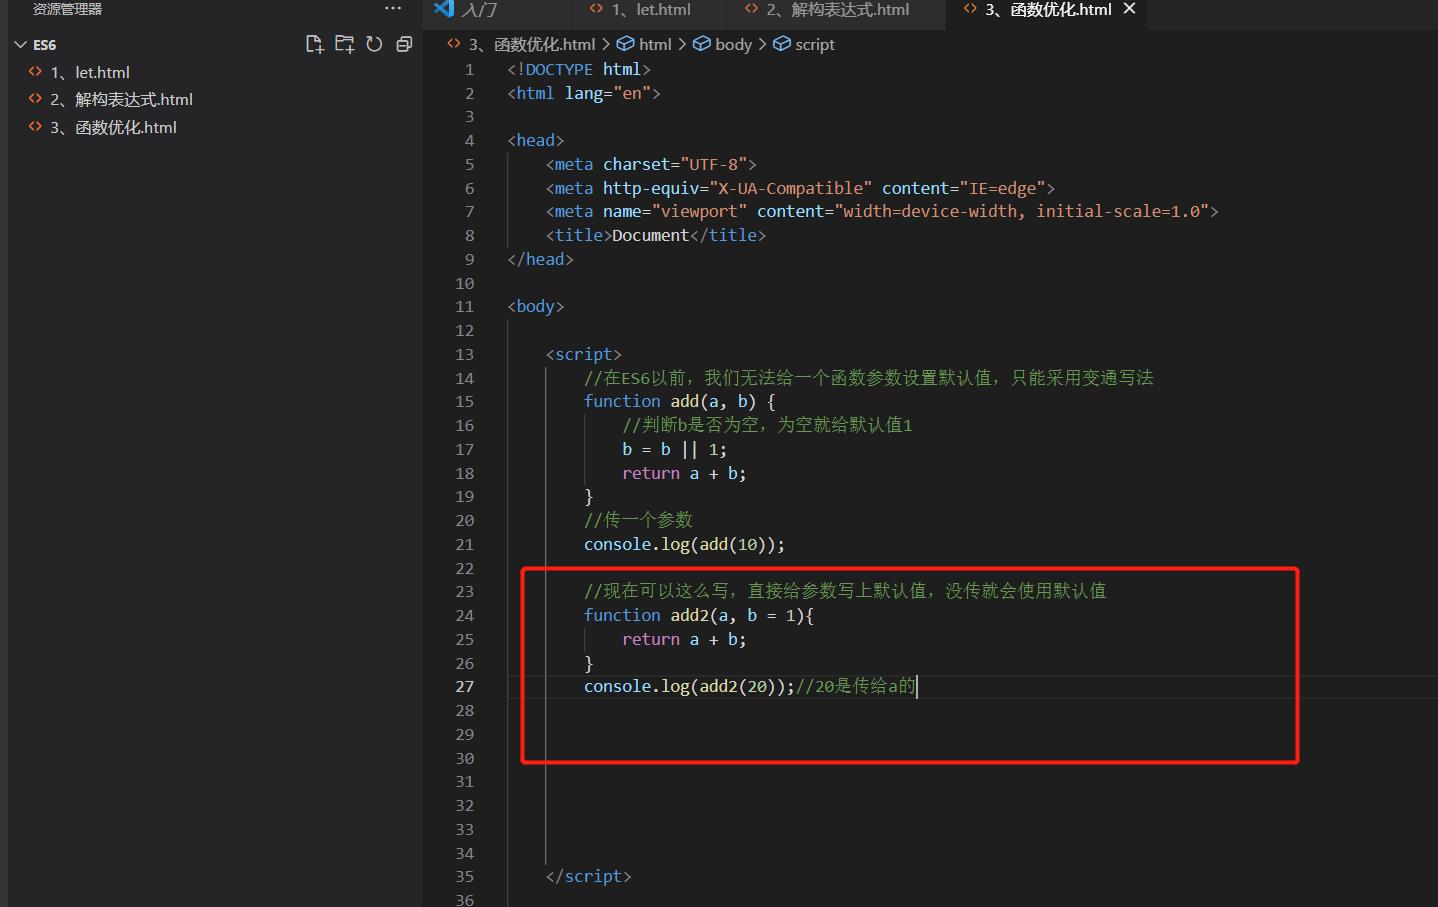Collapse all folders in explorer
1438x907 pixels.
click(404, 44)
